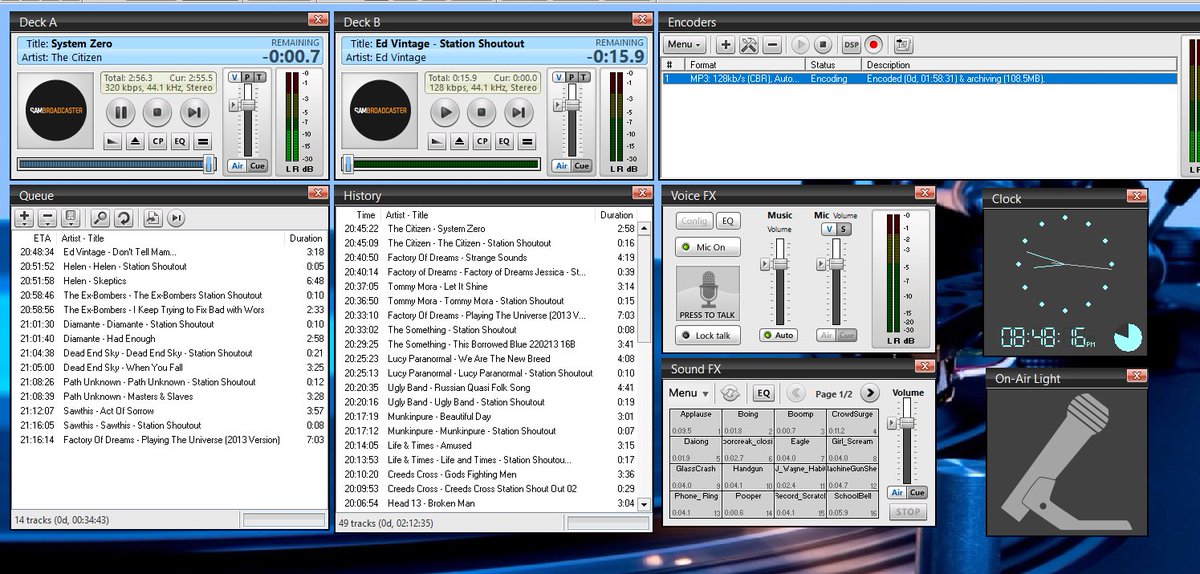Toggle Deck A Air output
The width and height of the screenshot is (1200, 574).
click(237, 166)
